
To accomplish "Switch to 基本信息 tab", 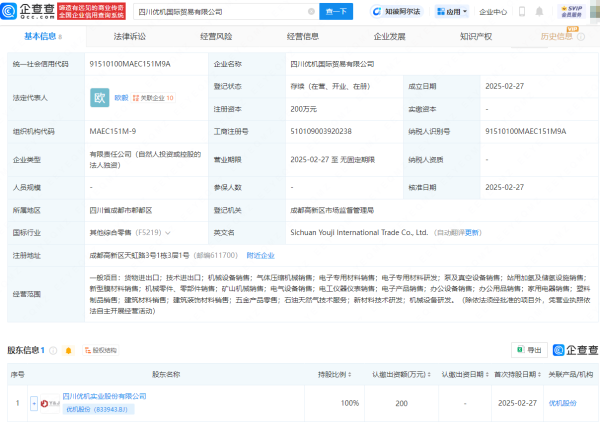I will 43,36.
